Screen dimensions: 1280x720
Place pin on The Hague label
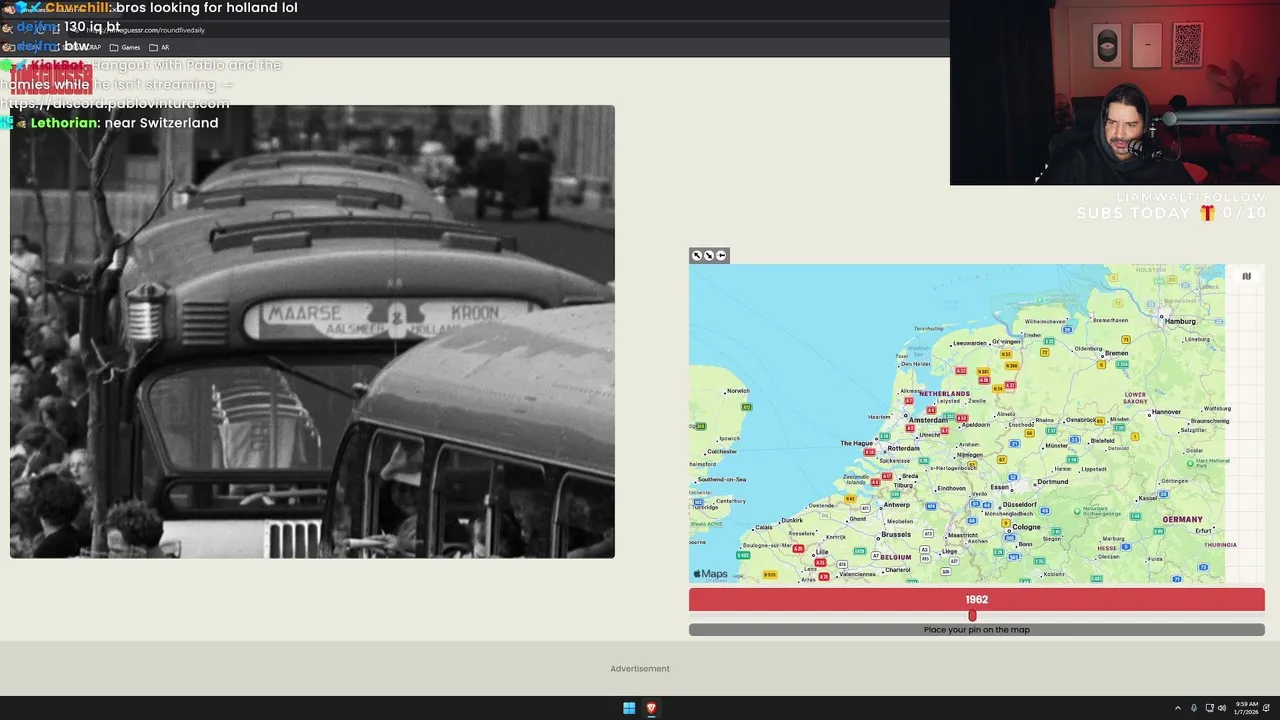coord(857,443)
